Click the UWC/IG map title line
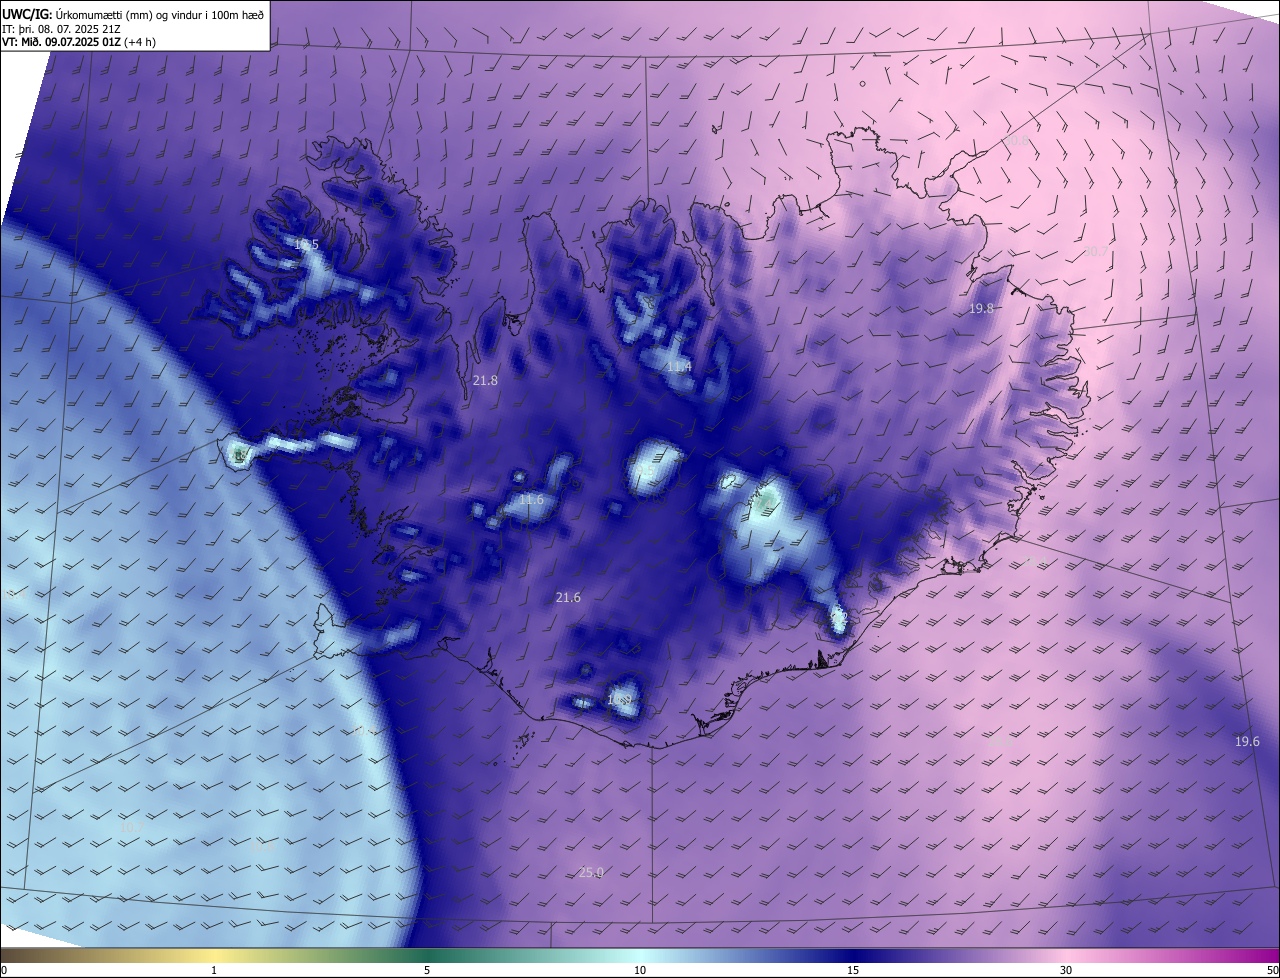 (133, 13)
